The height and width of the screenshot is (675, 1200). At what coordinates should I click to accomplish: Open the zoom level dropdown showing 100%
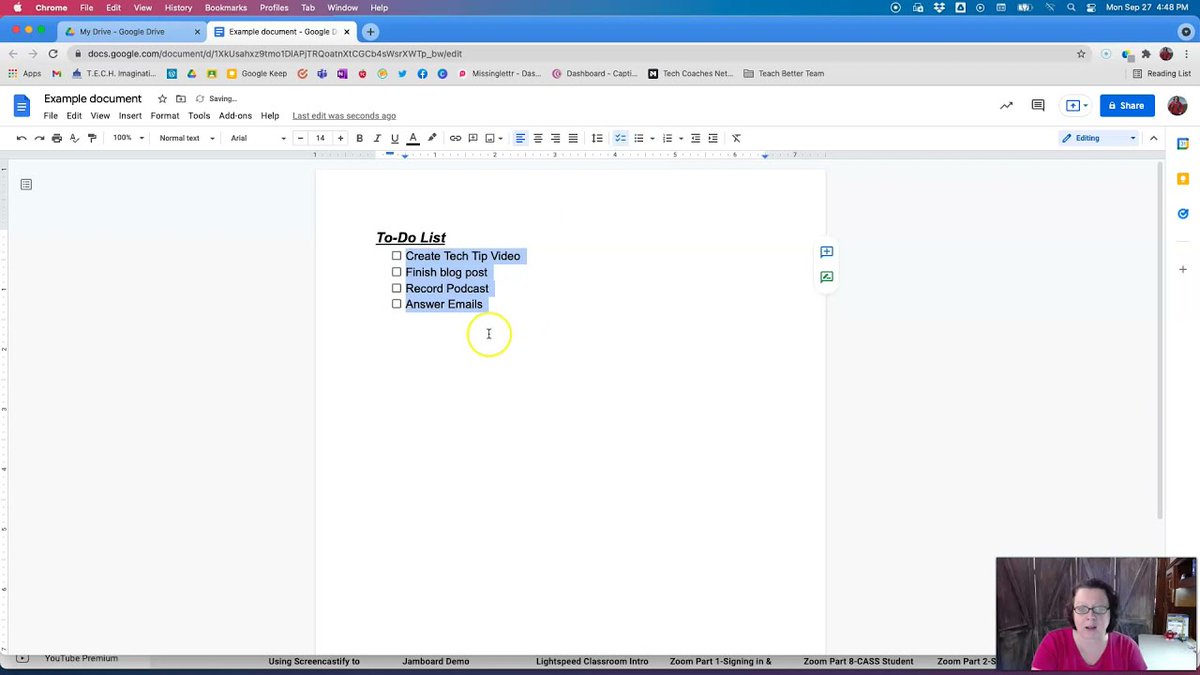tap(128, 138)
